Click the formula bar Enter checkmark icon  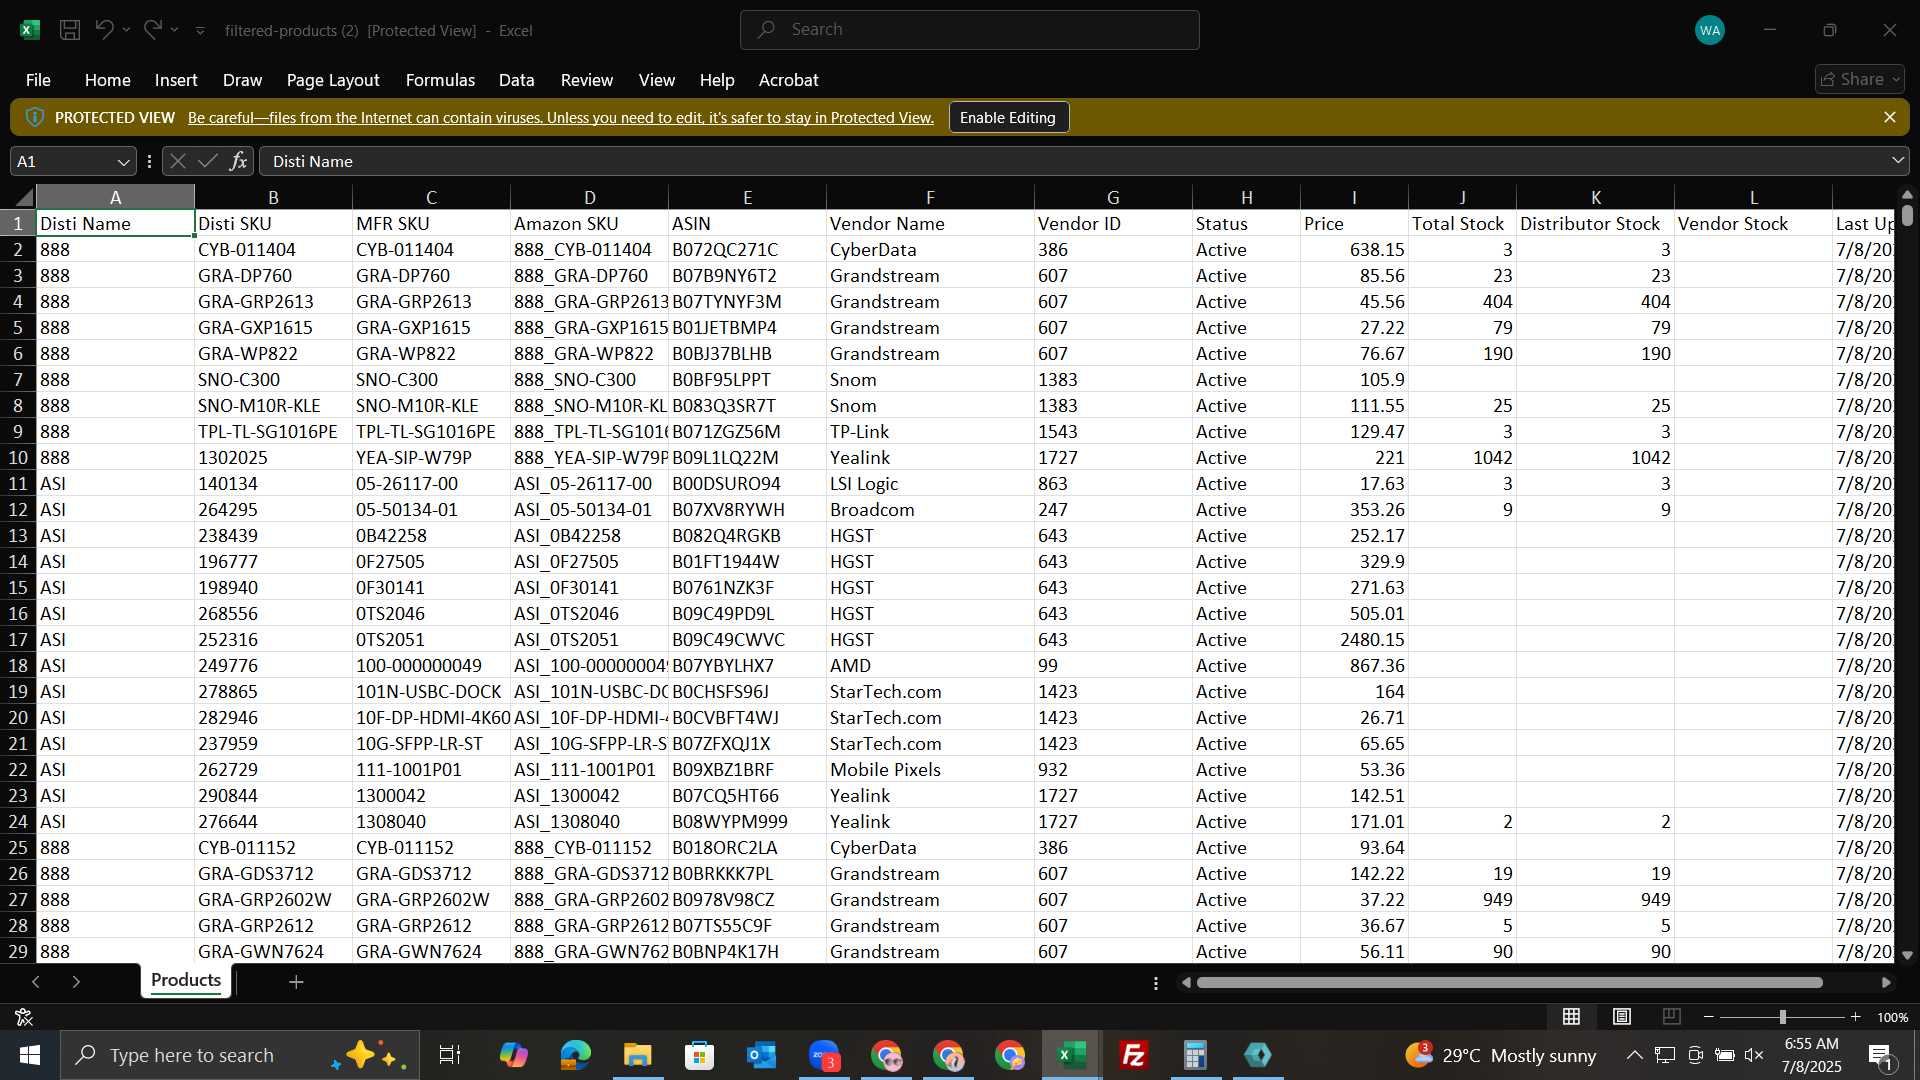(x=208, y=161)
